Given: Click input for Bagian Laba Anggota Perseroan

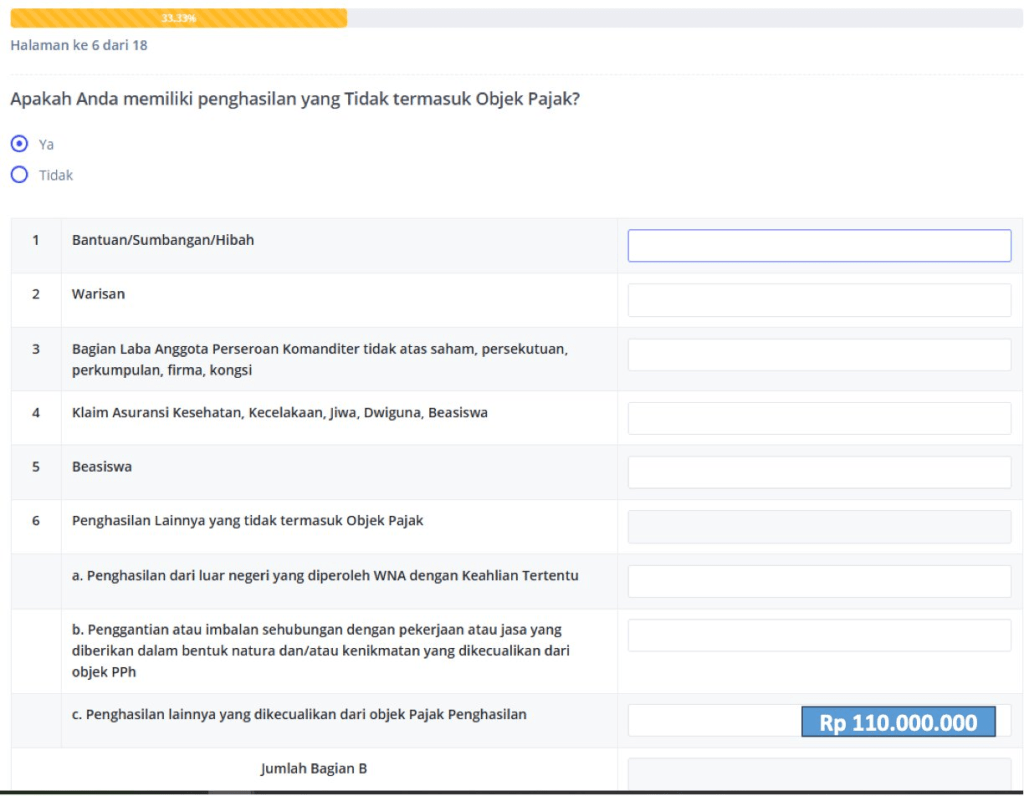Looking at the screenshot, I should (x=818, y=355).
